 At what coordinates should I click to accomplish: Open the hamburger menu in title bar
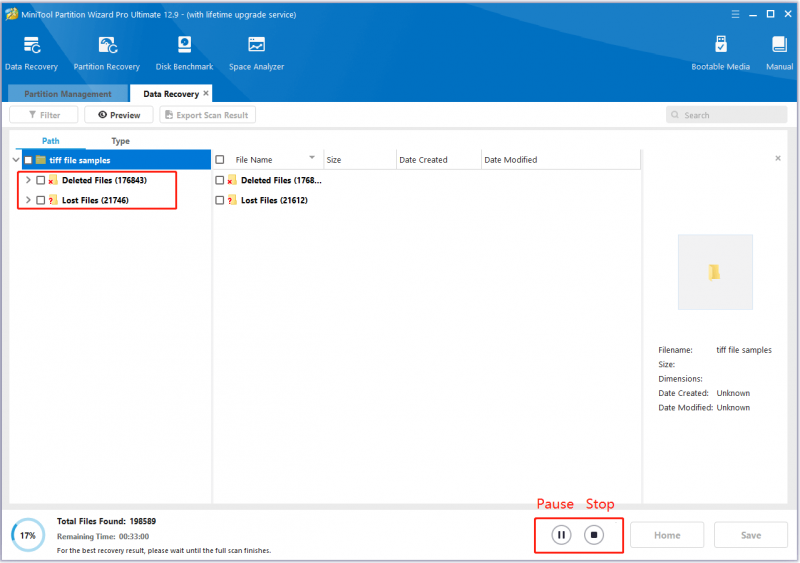point(735,14)
